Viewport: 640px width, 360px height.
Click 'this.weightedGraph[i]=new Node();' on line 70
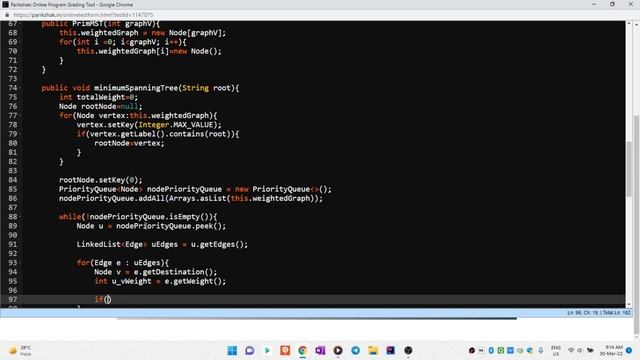[x=149, y=51]
